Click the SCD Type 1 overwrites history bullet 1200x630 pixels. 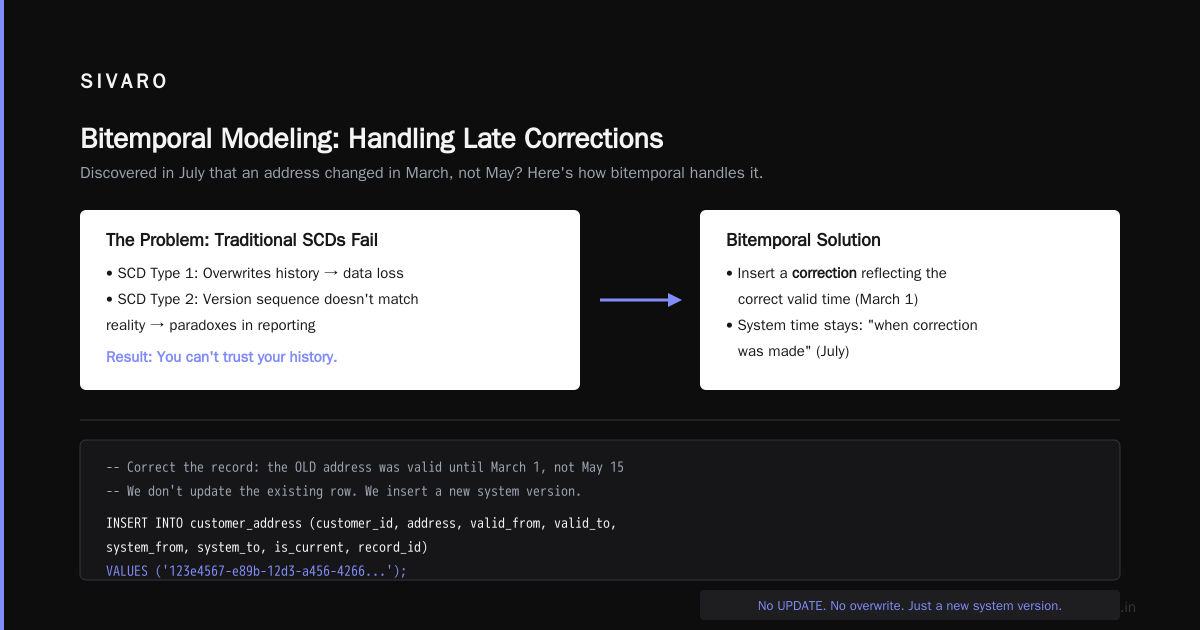pyautogui.click(x=255, y=273)
